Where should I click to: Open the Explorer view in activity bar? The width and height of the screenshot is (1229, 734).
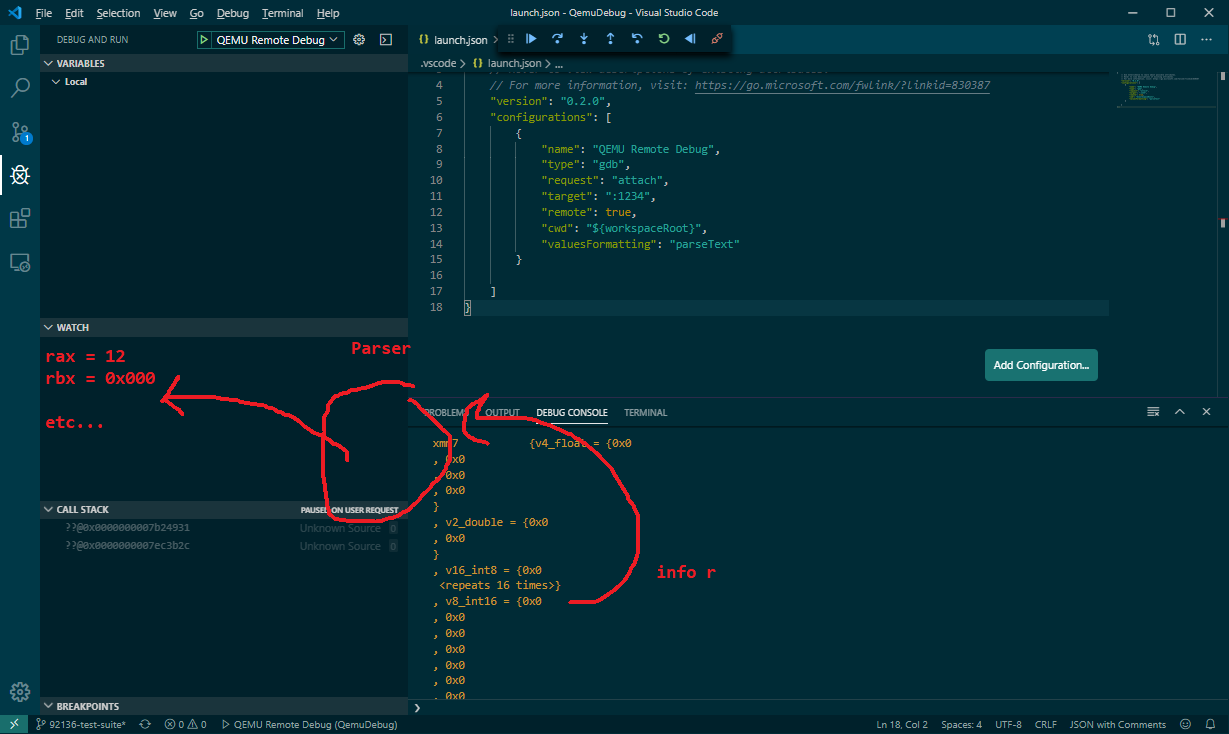click(x=19, y=45)
